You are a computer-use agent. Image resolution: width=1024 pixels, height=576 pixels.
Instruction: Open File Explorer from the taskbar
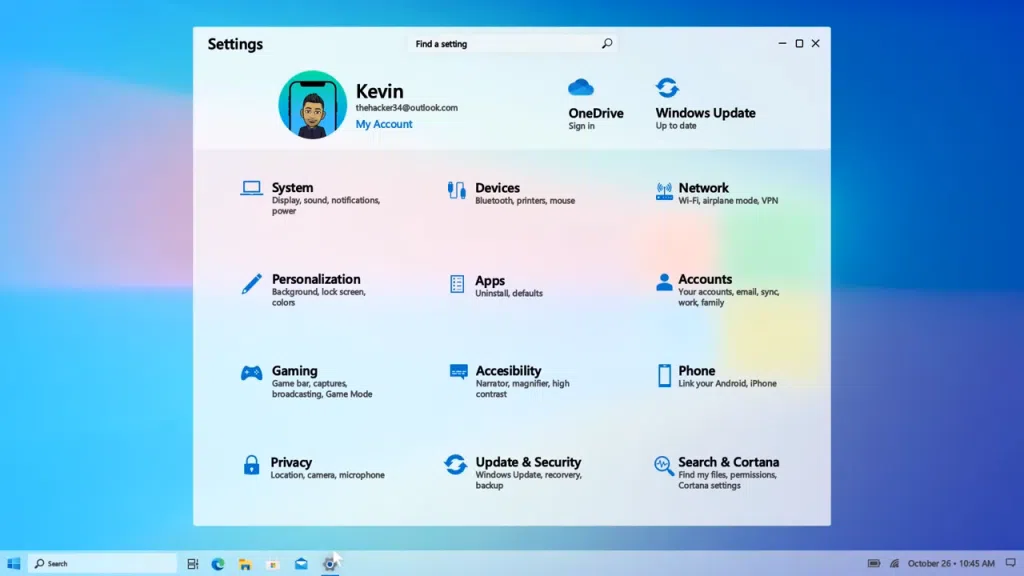[245, 563]
